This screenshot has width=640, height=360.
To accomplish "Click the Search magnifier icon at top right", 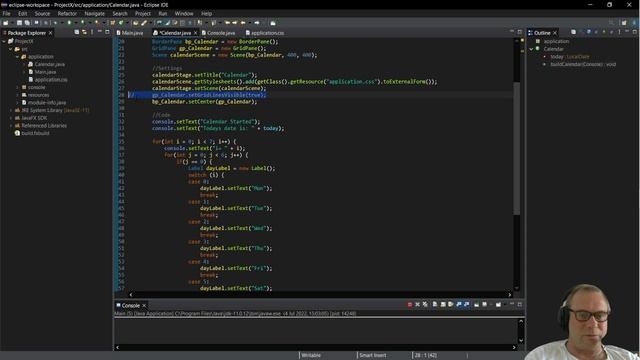I will click(x=611, y=23).
